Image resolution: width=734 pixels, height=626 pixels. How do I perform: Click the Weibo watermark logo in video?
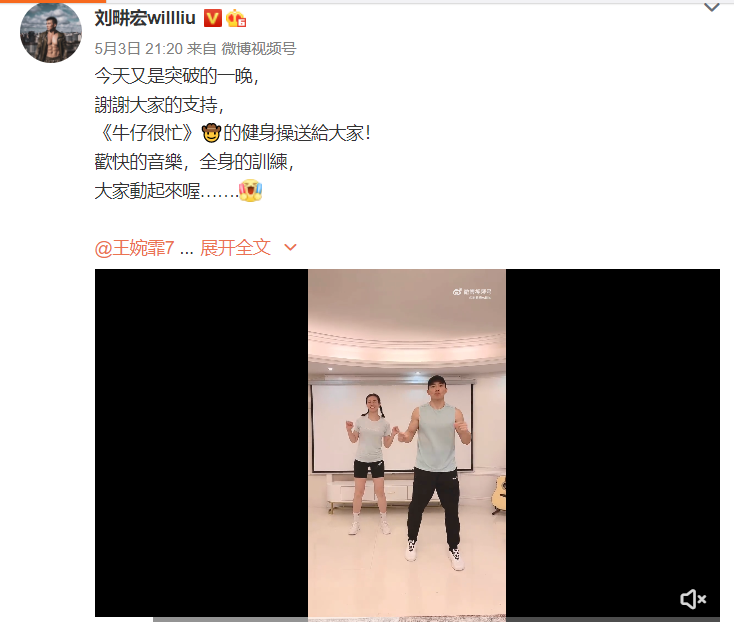pyautogui.click(x=457, y=292)
